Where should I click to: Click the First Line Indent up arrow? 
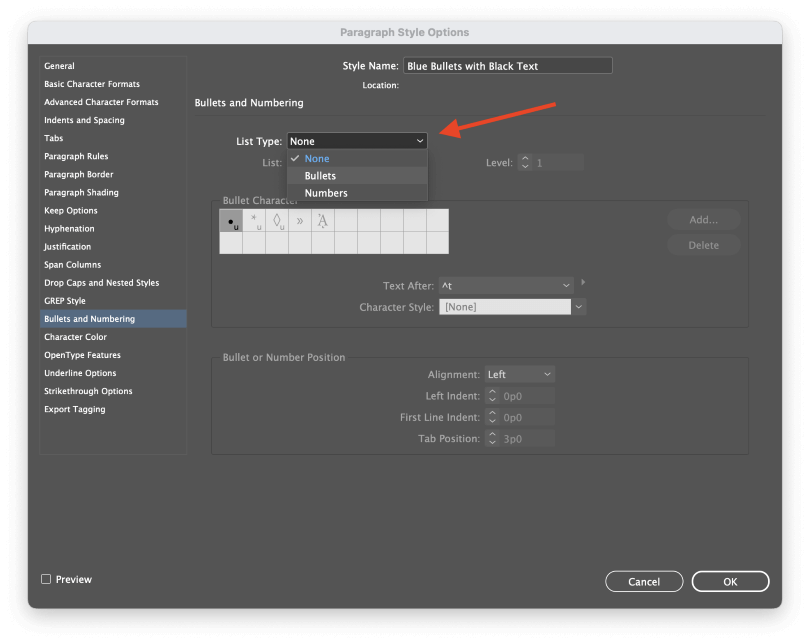(x=491, y=413)
